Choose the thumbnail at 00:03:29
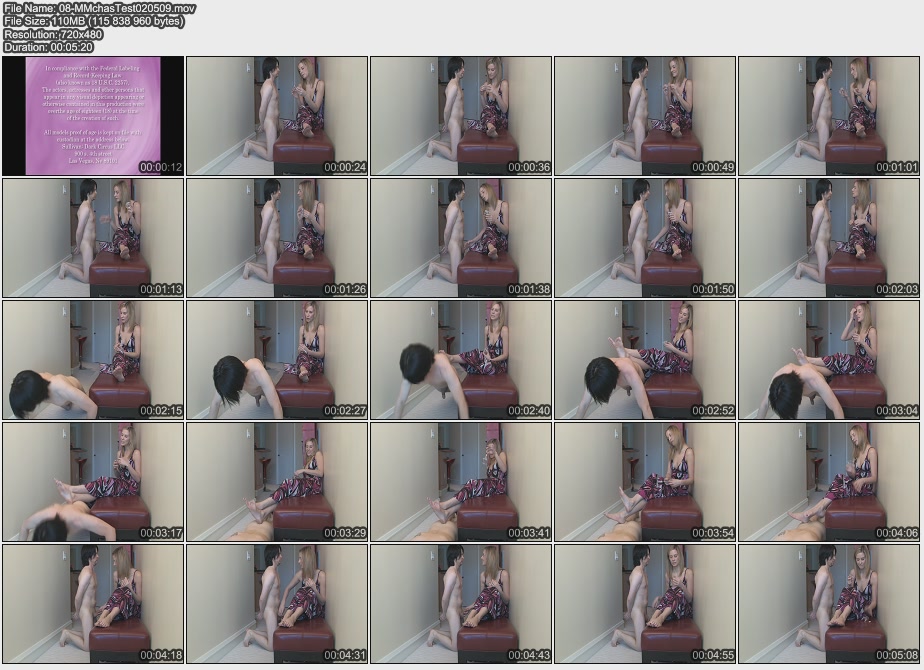This screenshot has width=924, height=670. (277, 482)
